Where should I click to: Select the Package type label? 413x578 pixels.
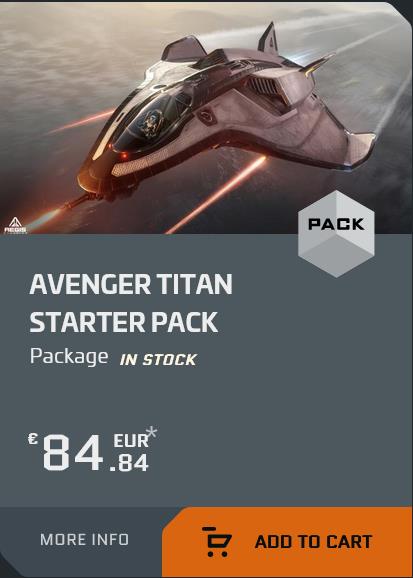69,357
